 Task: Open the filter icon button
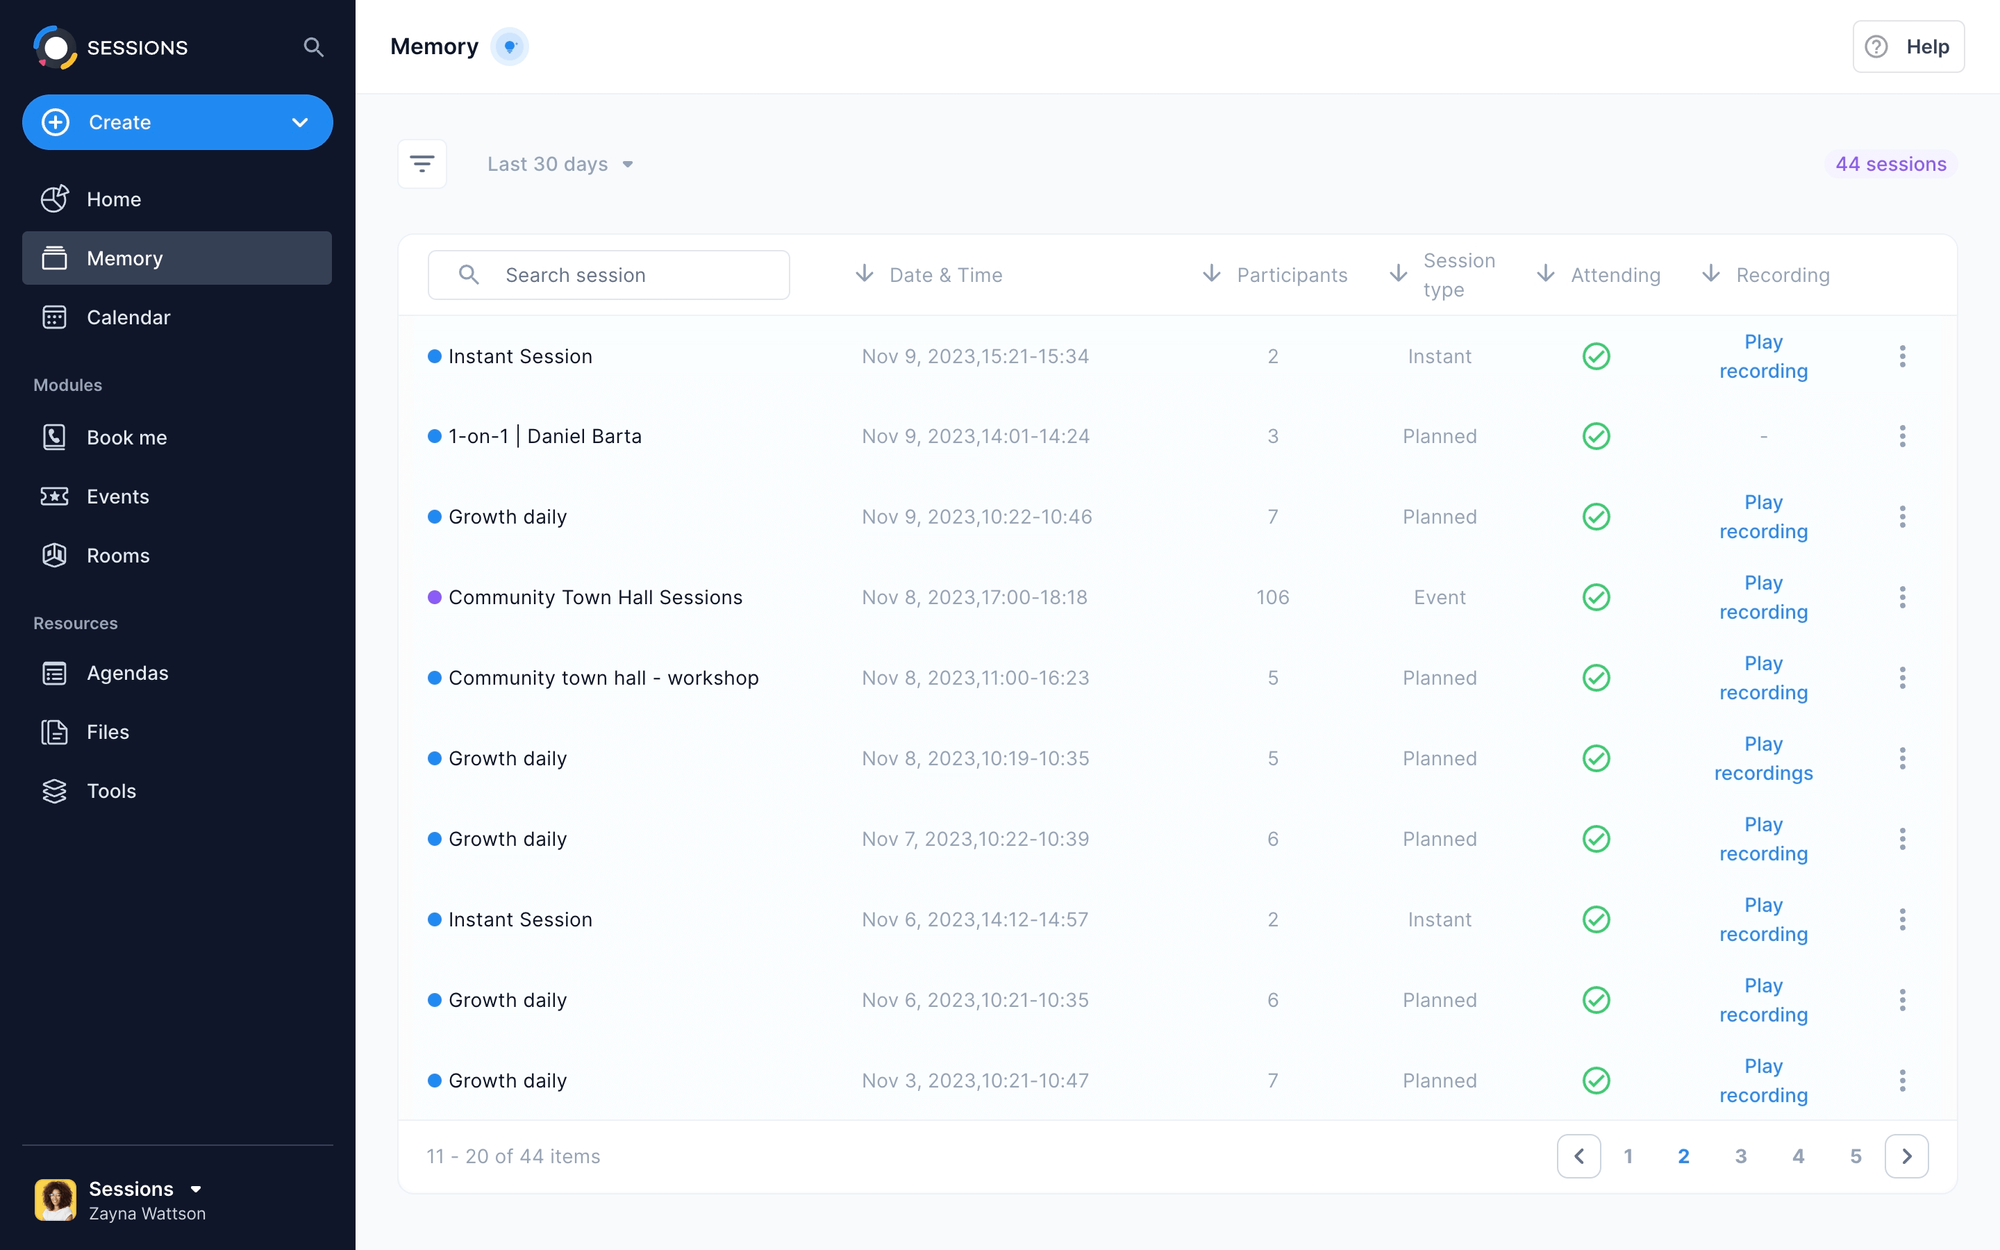pyautogui.click(x=422, y=164)
